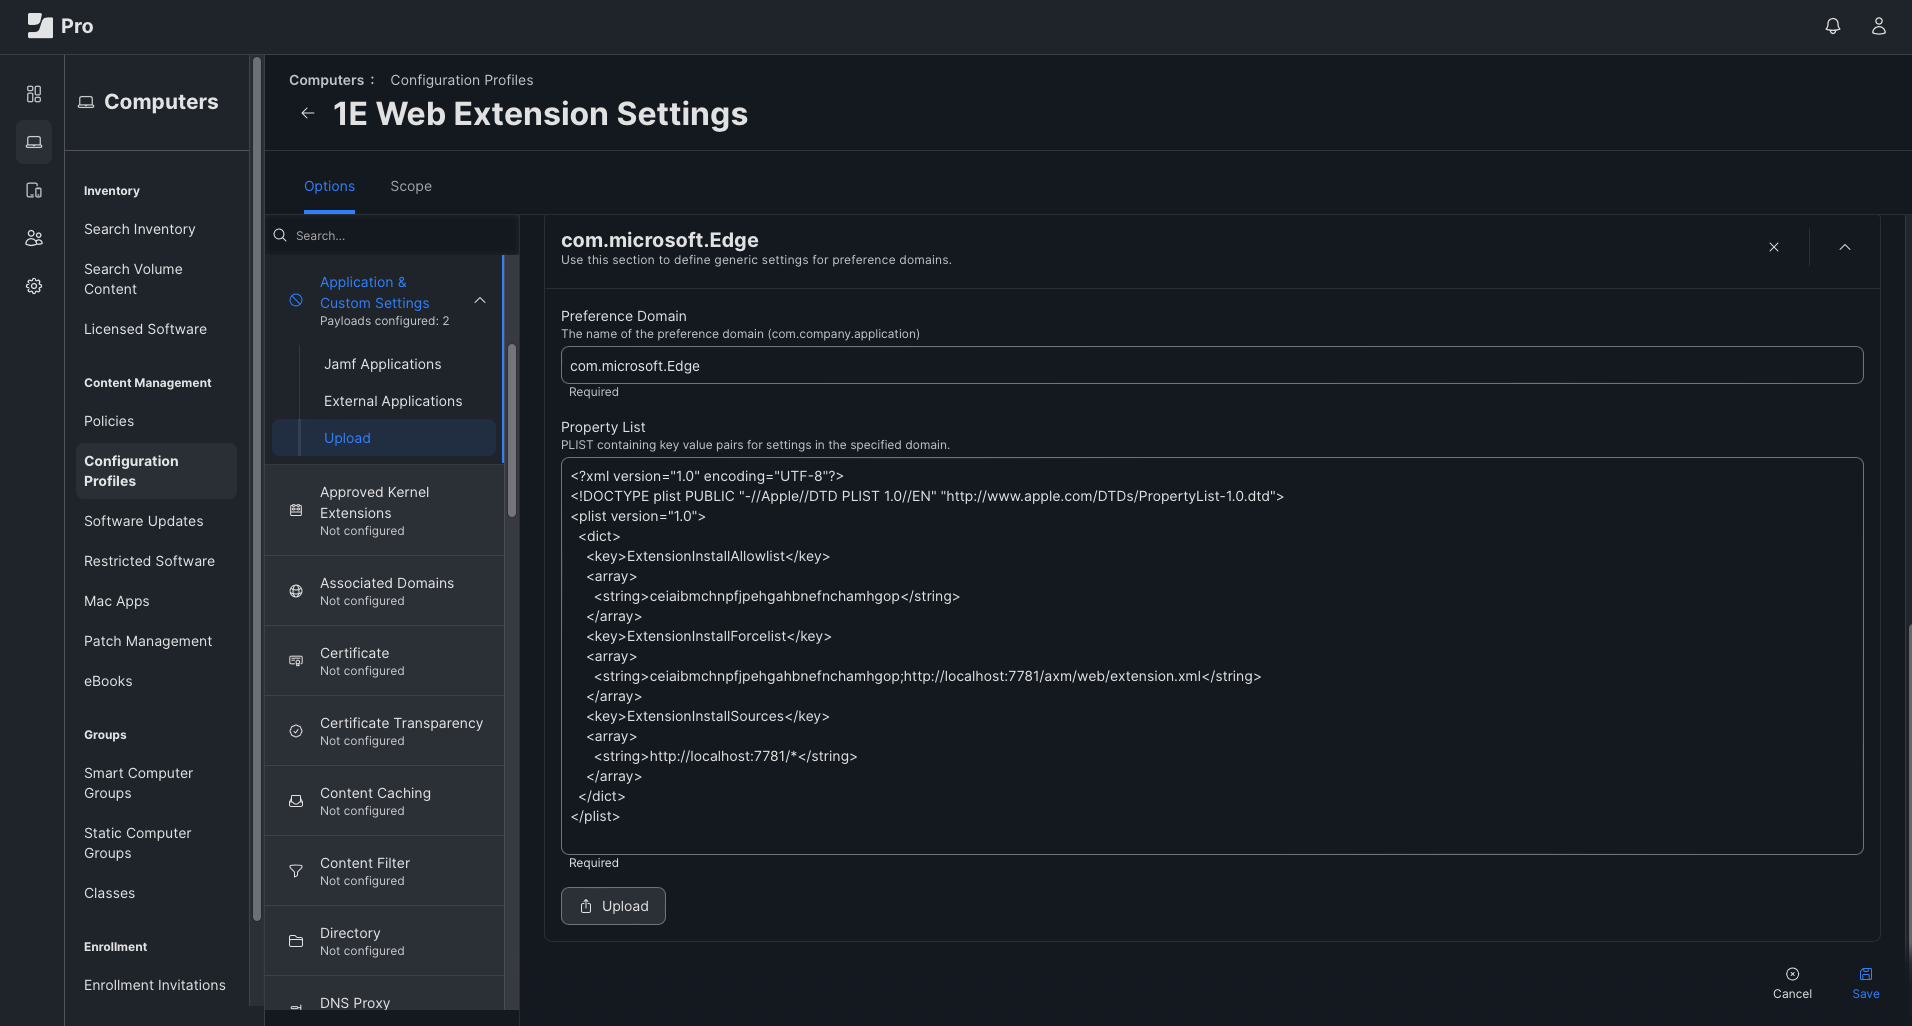The width and height of the screenshot is (1912, 1026).
Task: Open the Users icon in left rail
Action: point(34,238)
